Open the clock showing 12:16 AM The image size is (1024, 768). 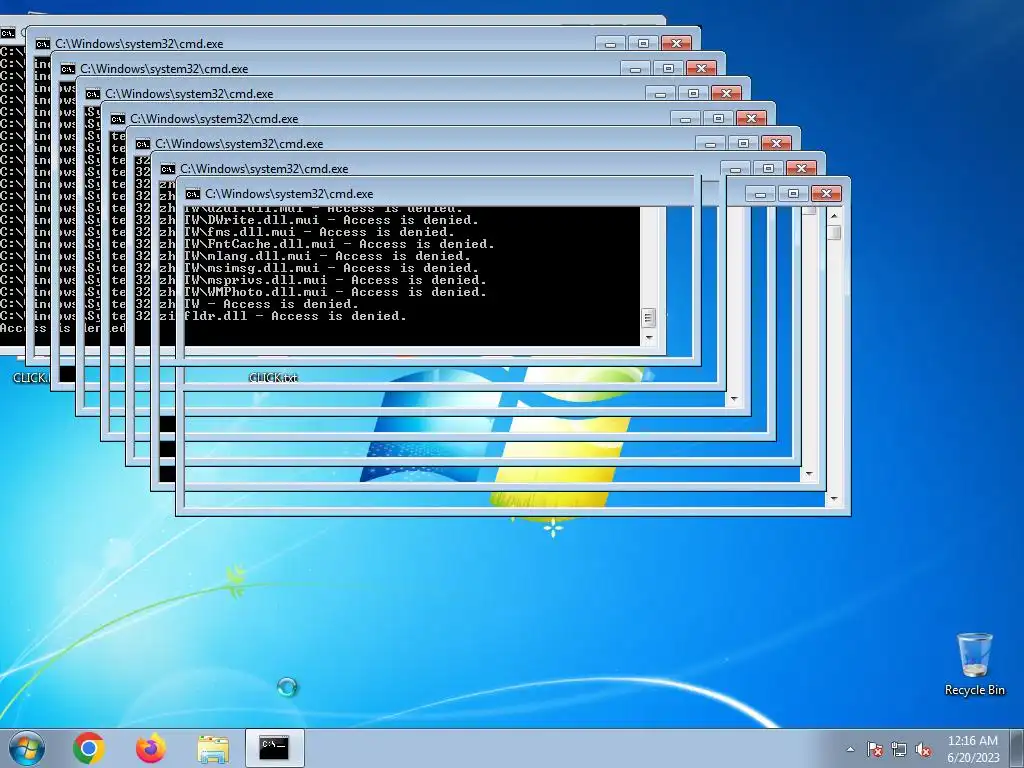[x=972, y=748]
